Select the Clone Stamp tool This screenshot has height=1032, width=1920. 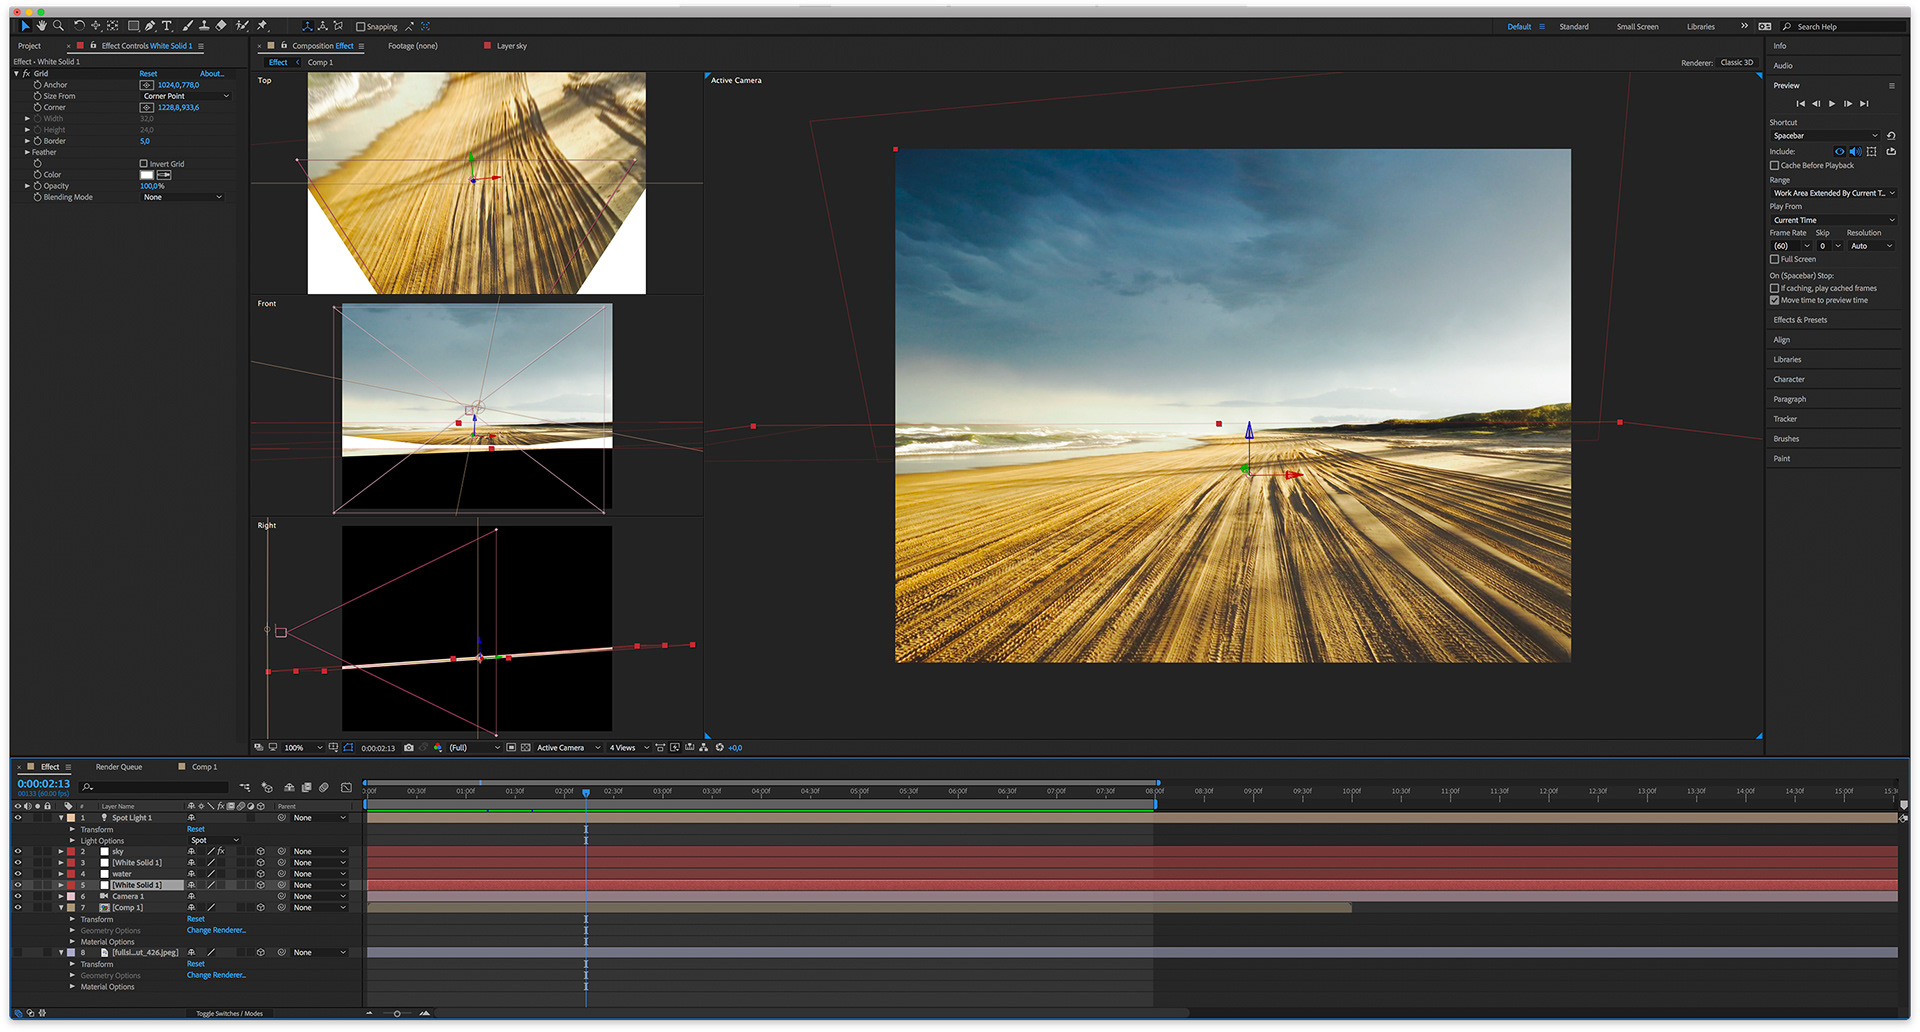204,26
